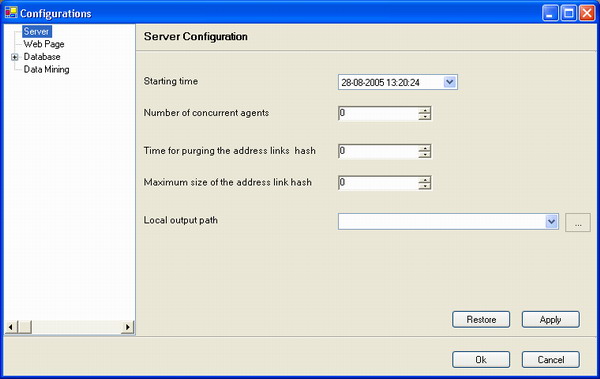The width and height of the screenshot is (600, 379).
Task: Decrease maximum size of address link hash
Action: tap(425, 186)
